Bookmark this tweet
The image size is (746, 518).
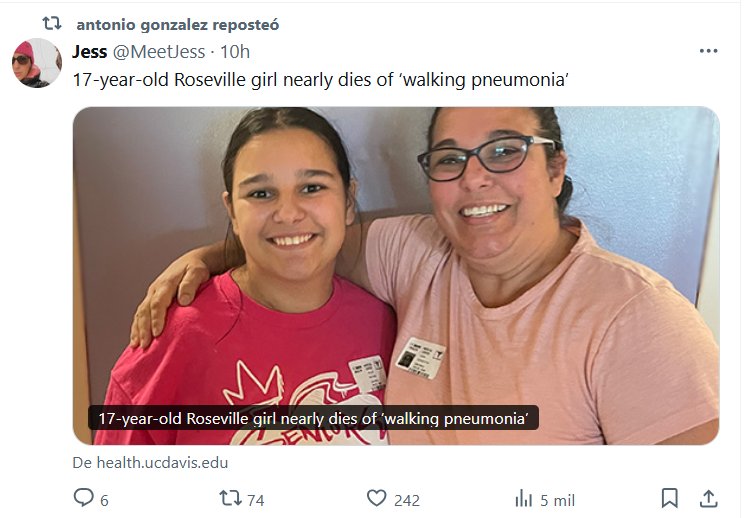[669, 498]
